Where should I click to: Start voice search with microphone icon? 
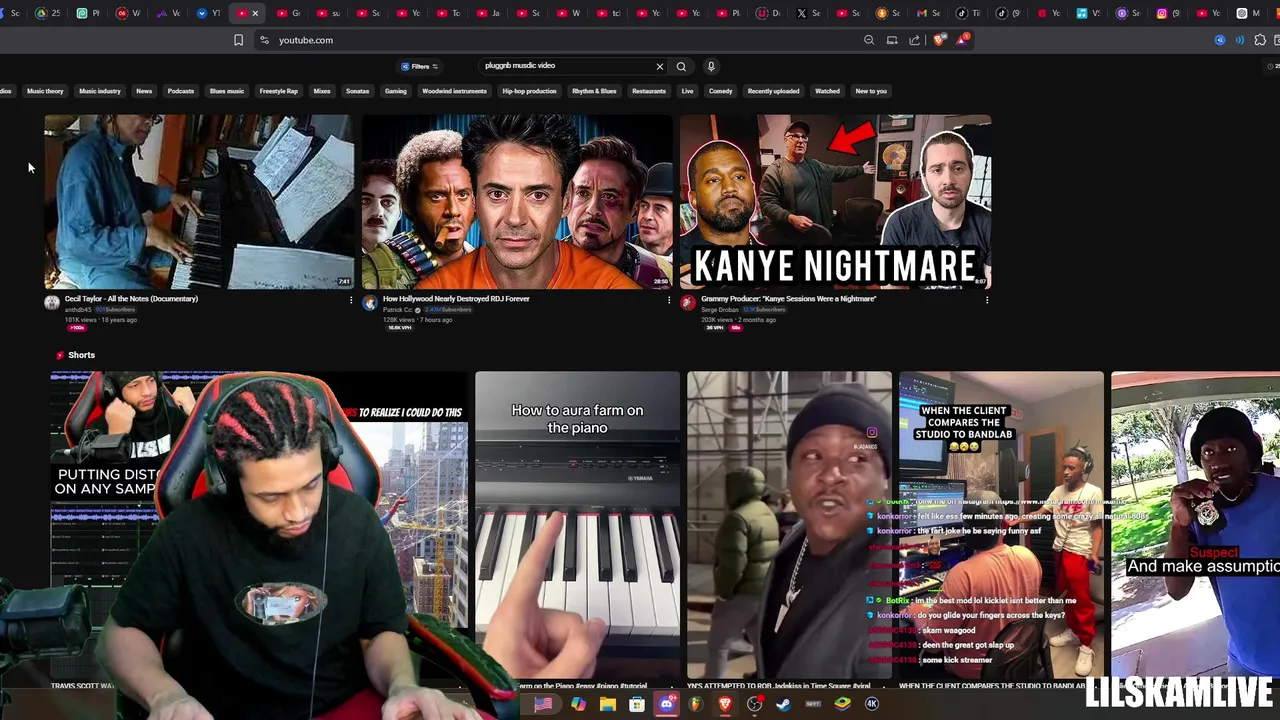(711, 66)
